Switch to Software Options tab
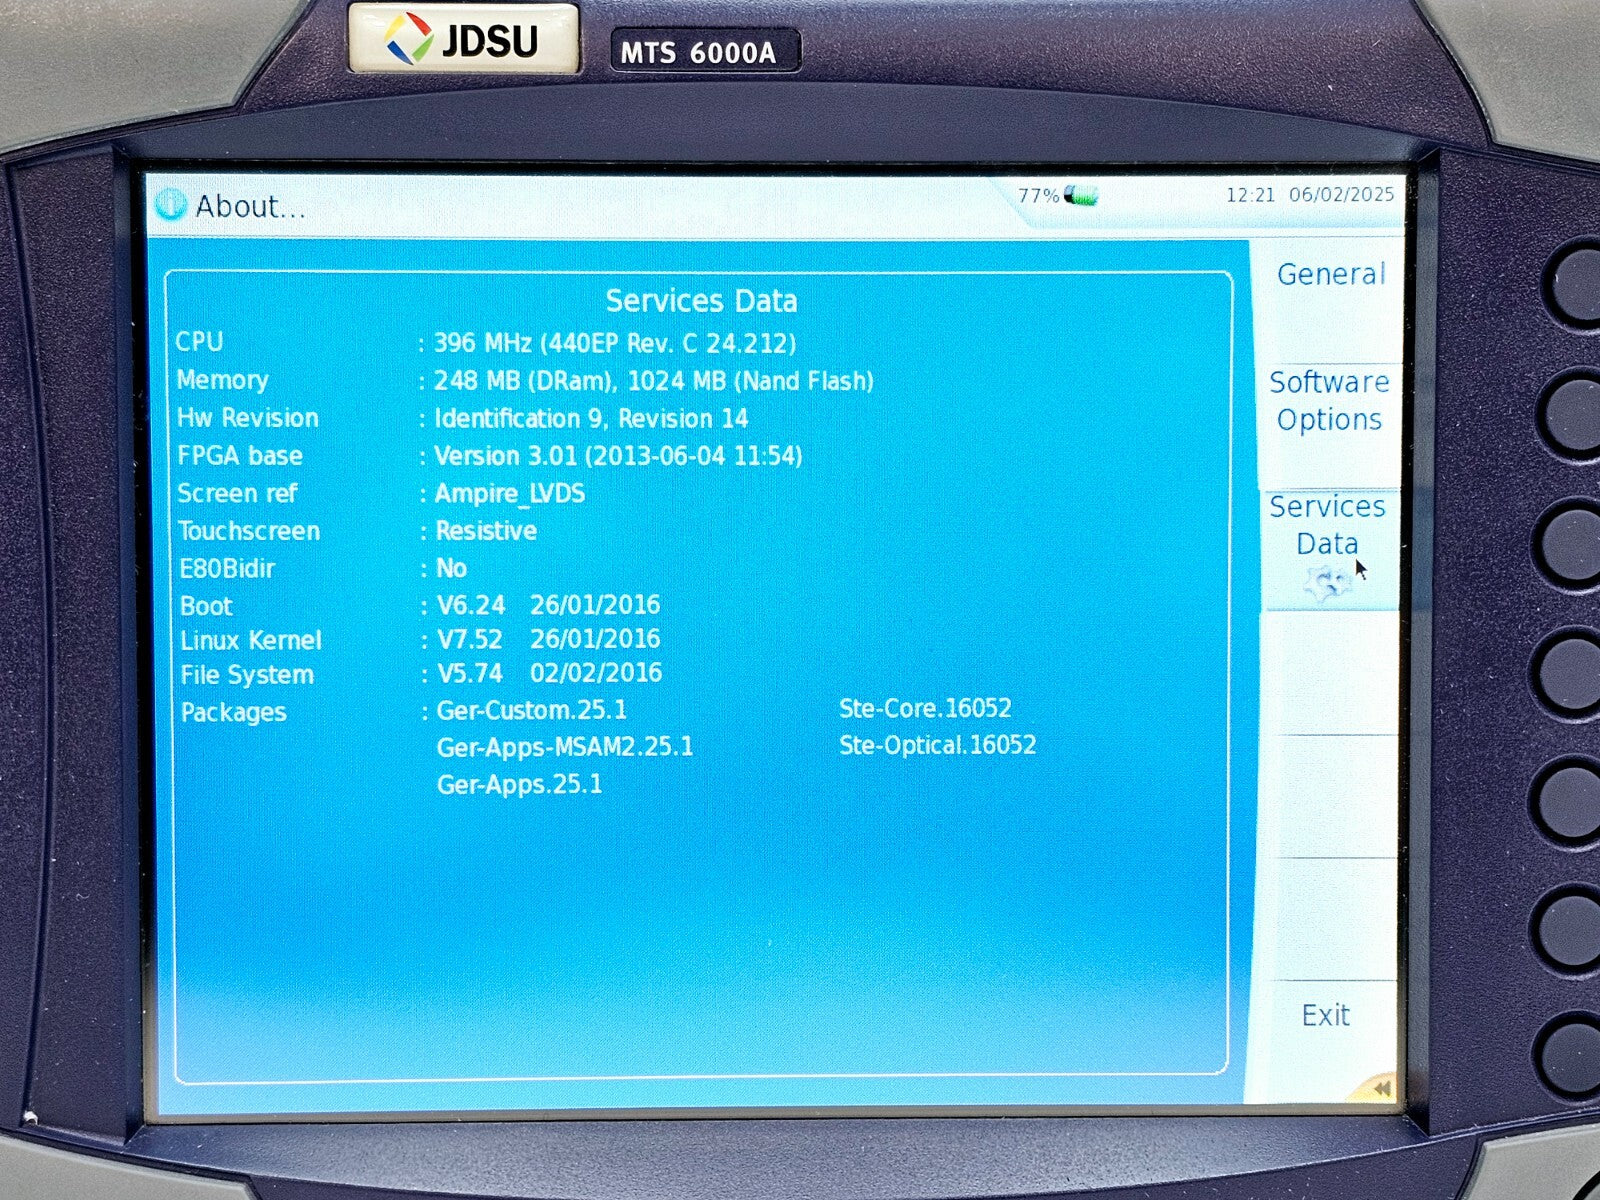 [x=1328, y=400]
